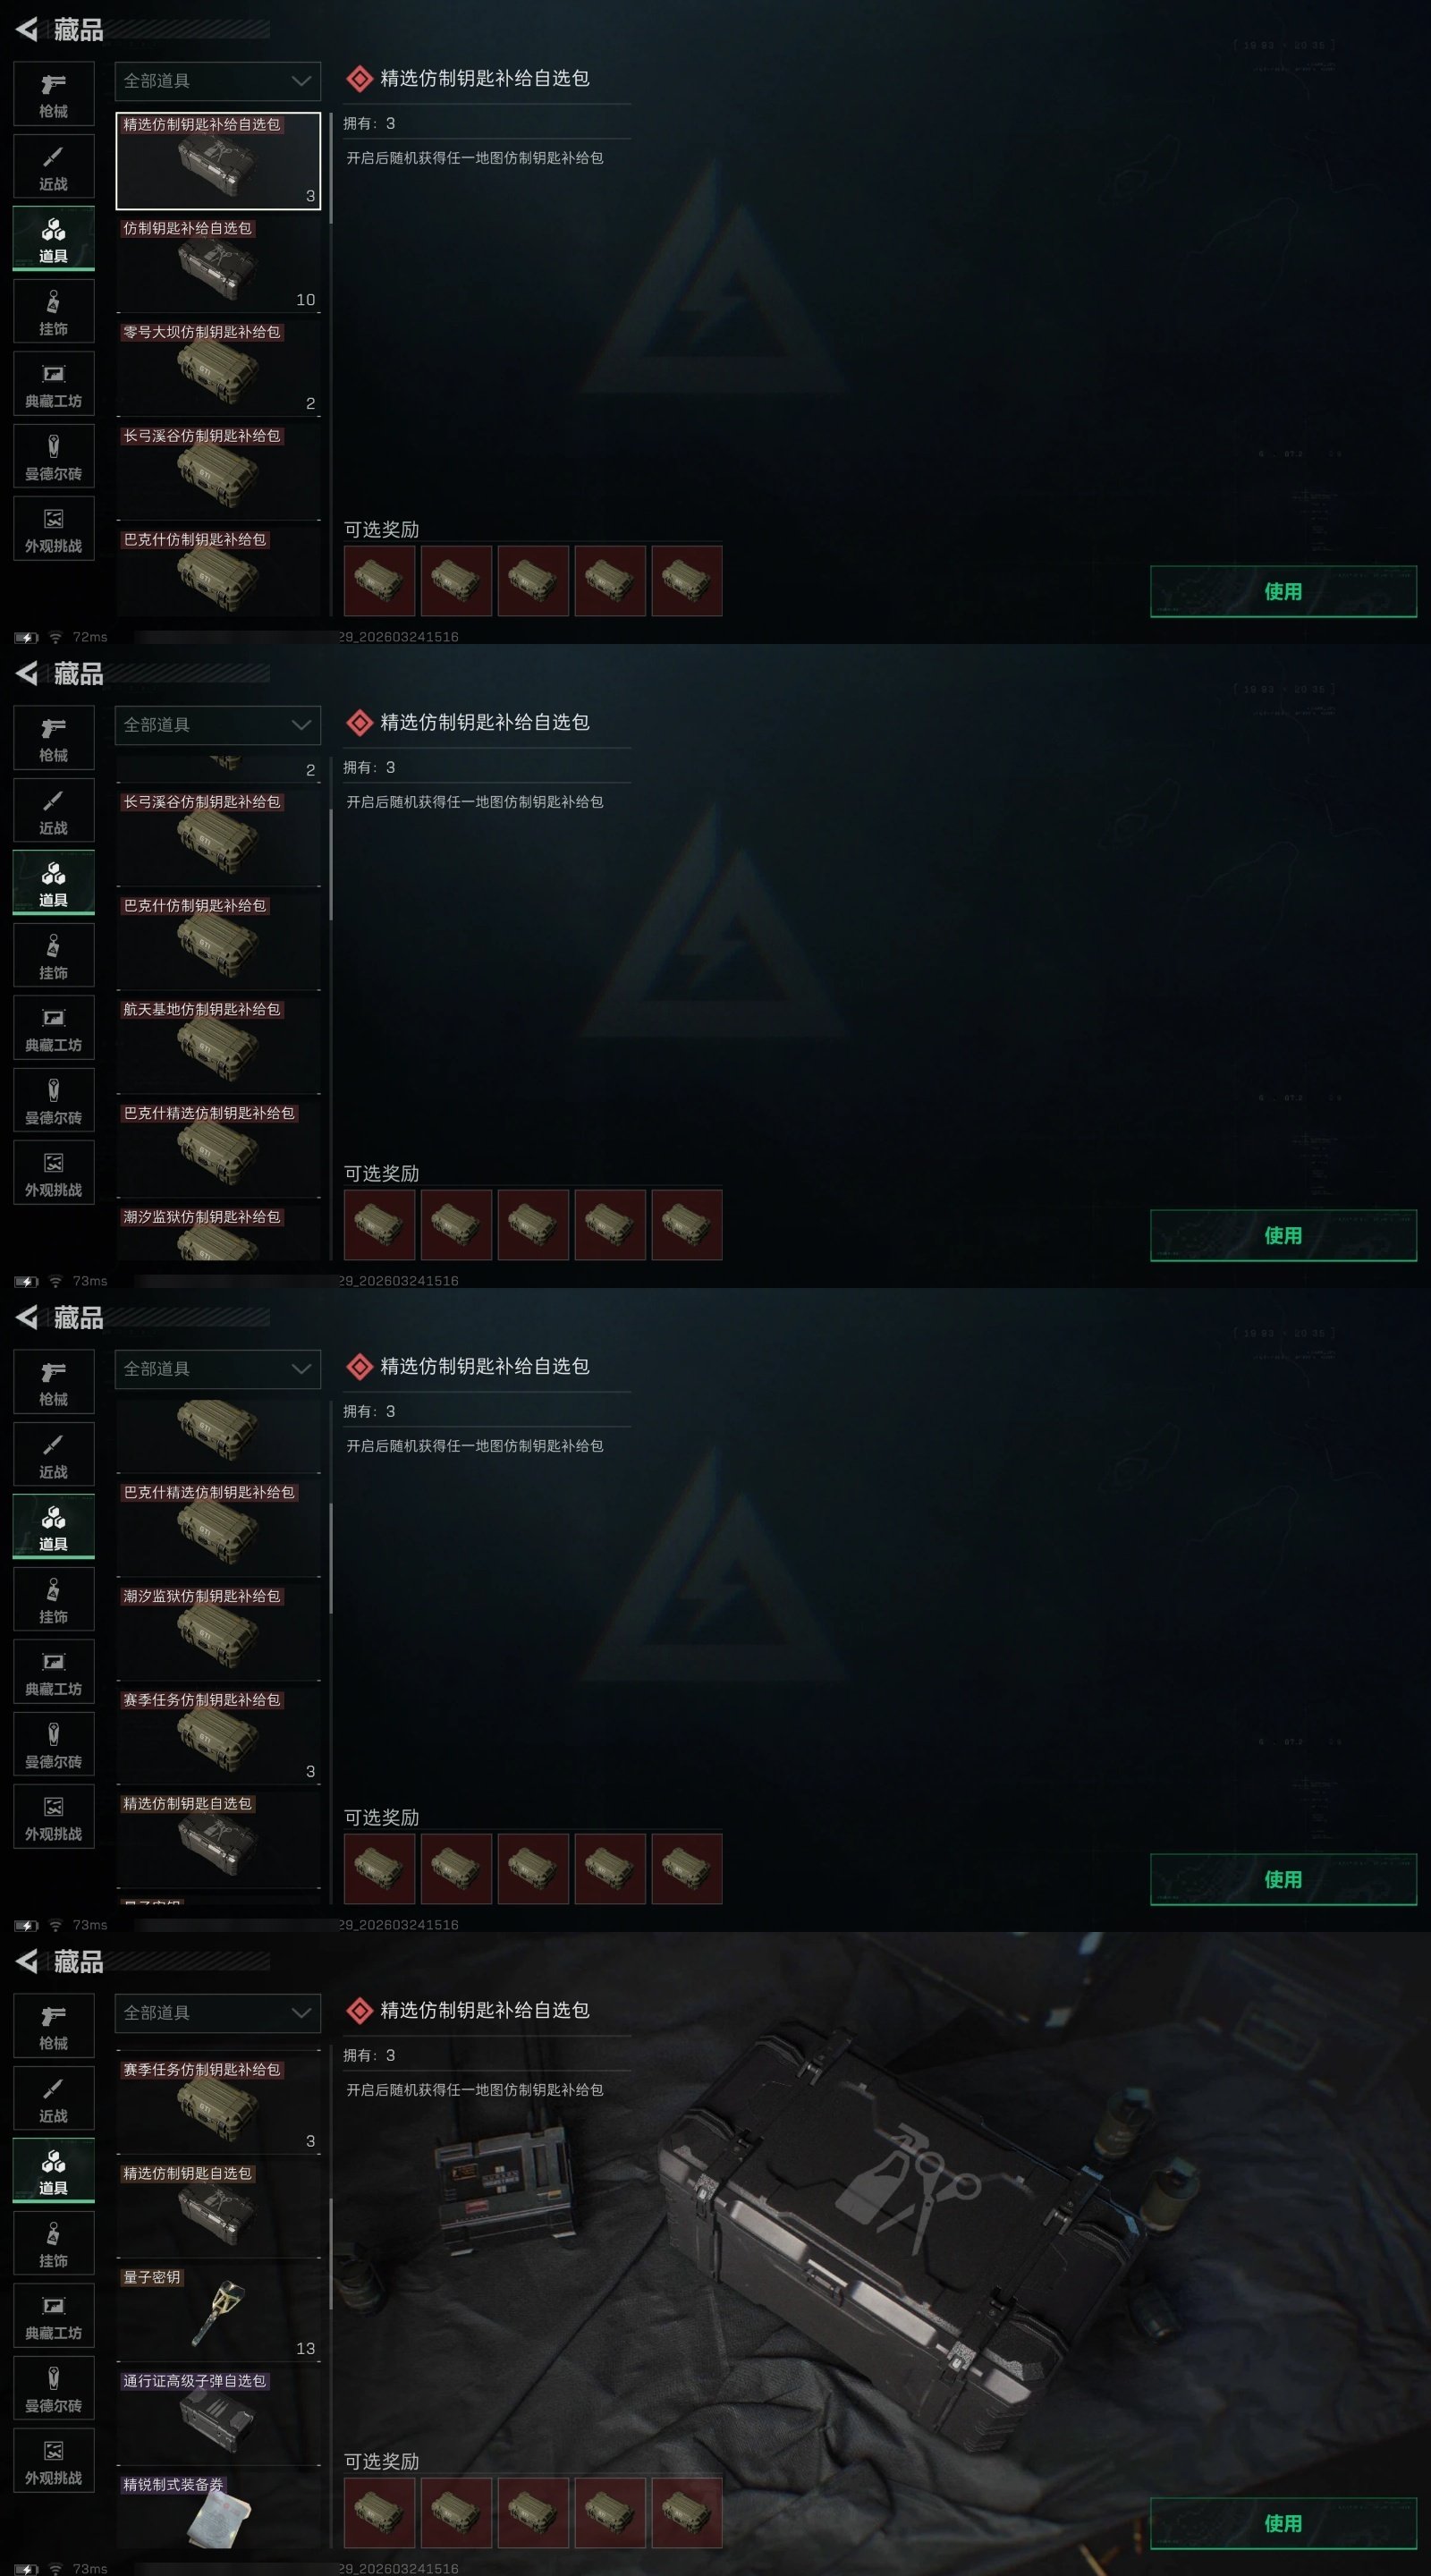Image resolution: width=1431 pixels, height=2576 pixels.
Task: Choose 仿制钥匙补给自选包 item with count 10
Action: click(x=218, y=264)
